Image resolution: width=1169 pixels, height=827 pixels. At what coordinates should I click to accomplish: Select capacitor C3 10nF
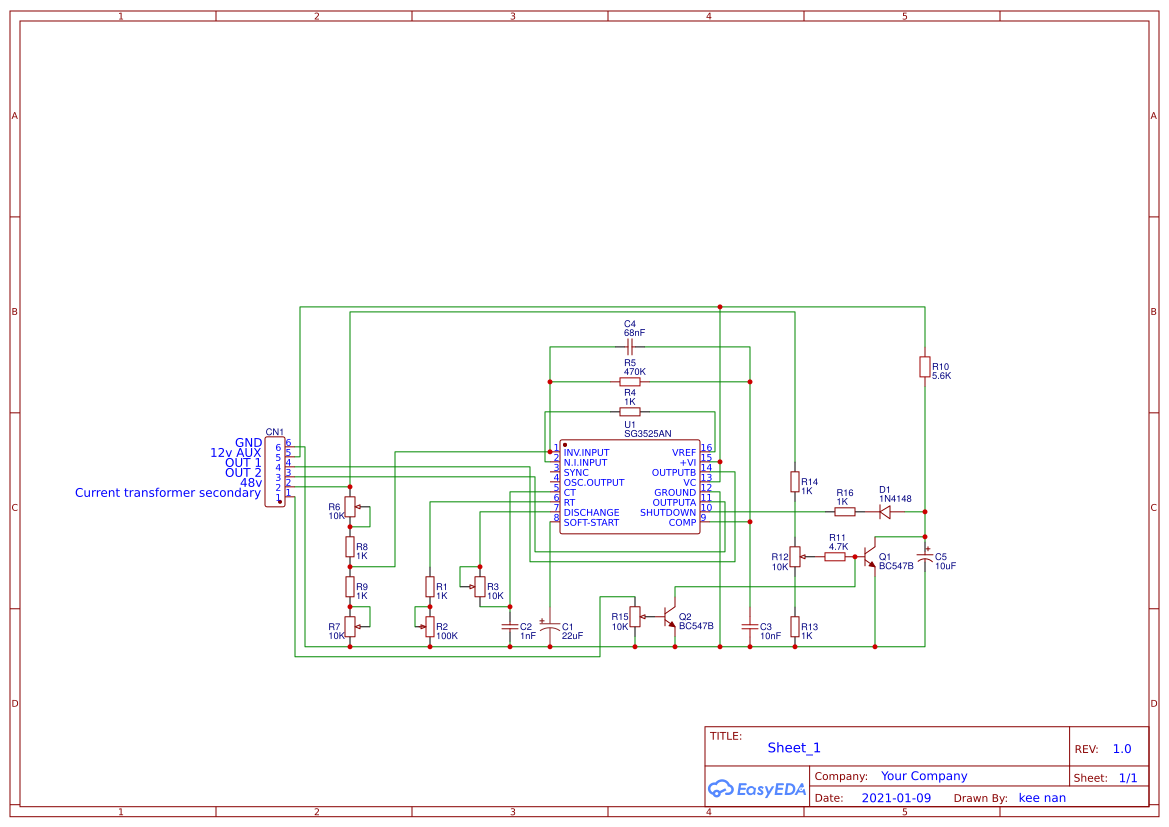tap(749, 627)
